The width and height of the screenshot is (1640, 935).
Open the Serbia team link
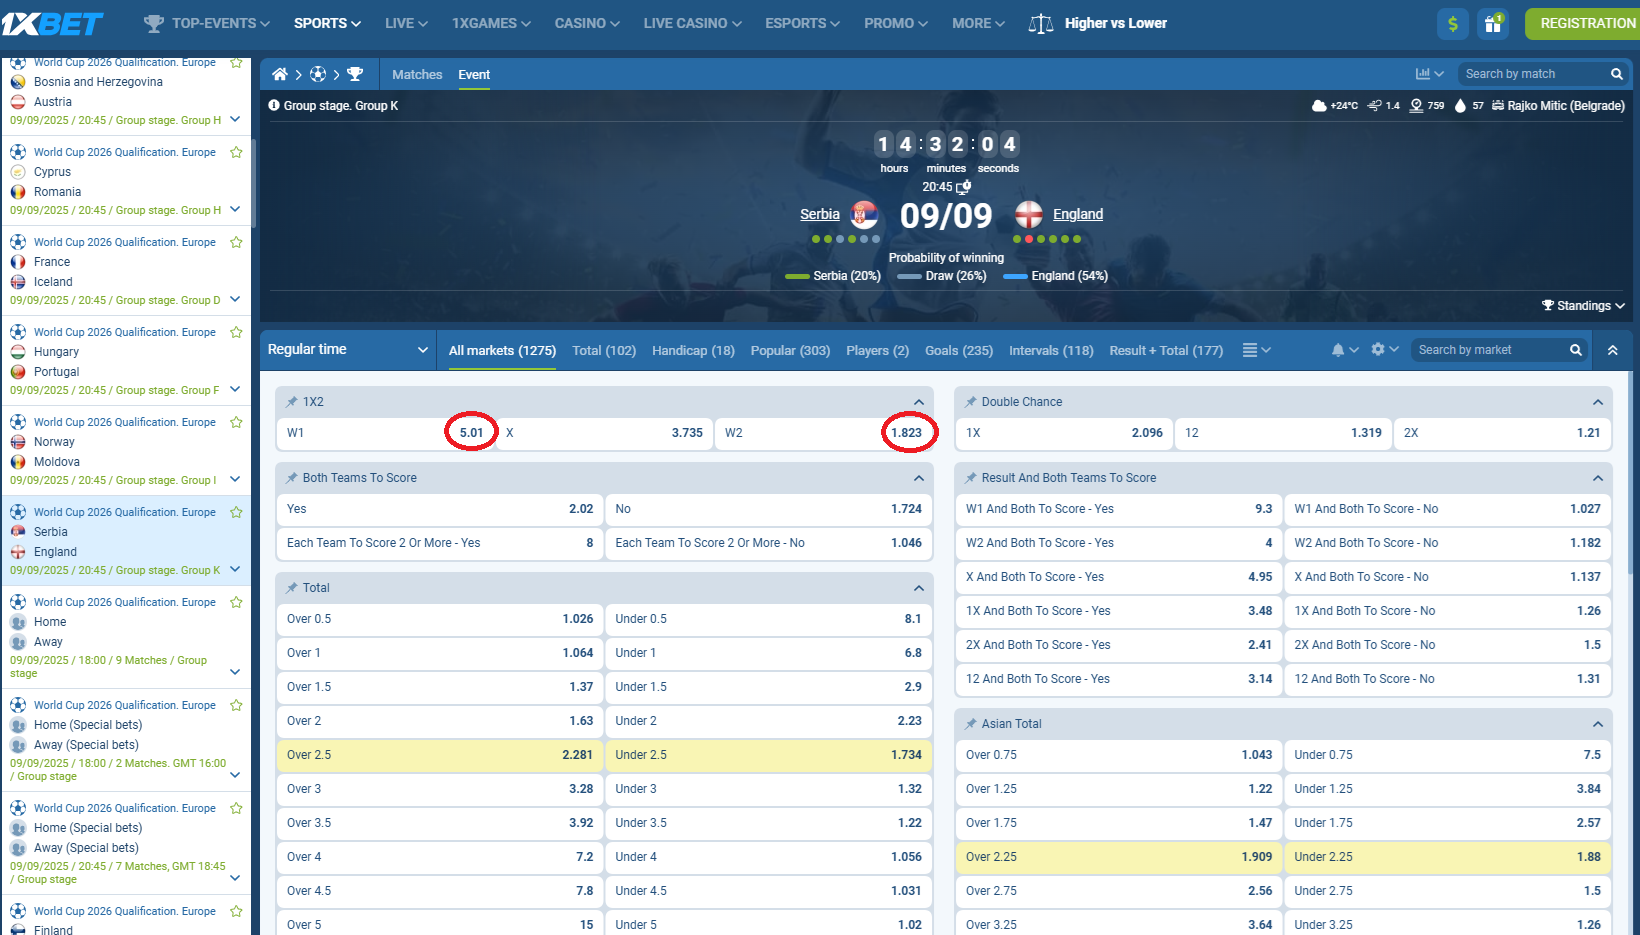click(x=820, y=214)
